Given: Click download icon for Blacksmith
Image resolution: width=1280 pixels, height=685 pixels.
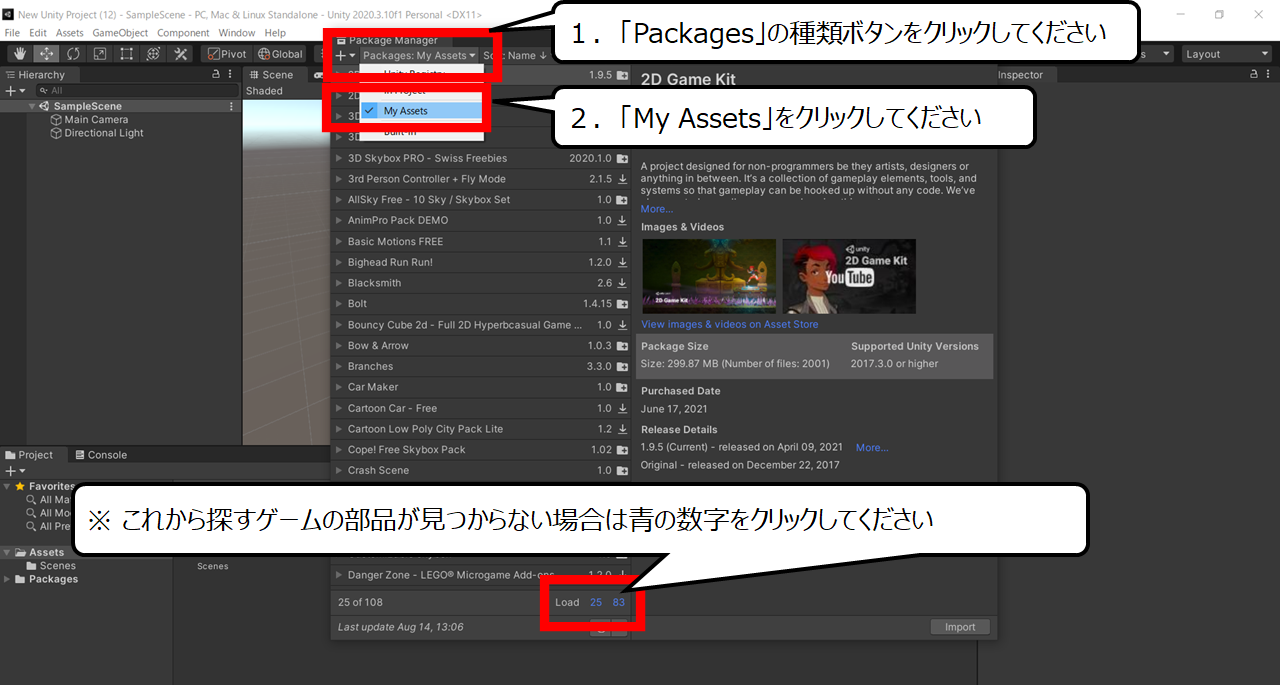Looking at the screenshot, I should click(x=622, y=284).
